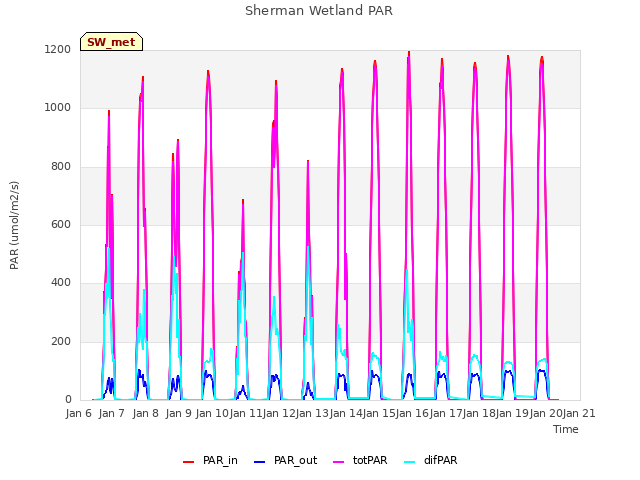Click the SW_met annotation label
The height and width of the screenshot is (480, 640).
point(111,42)
